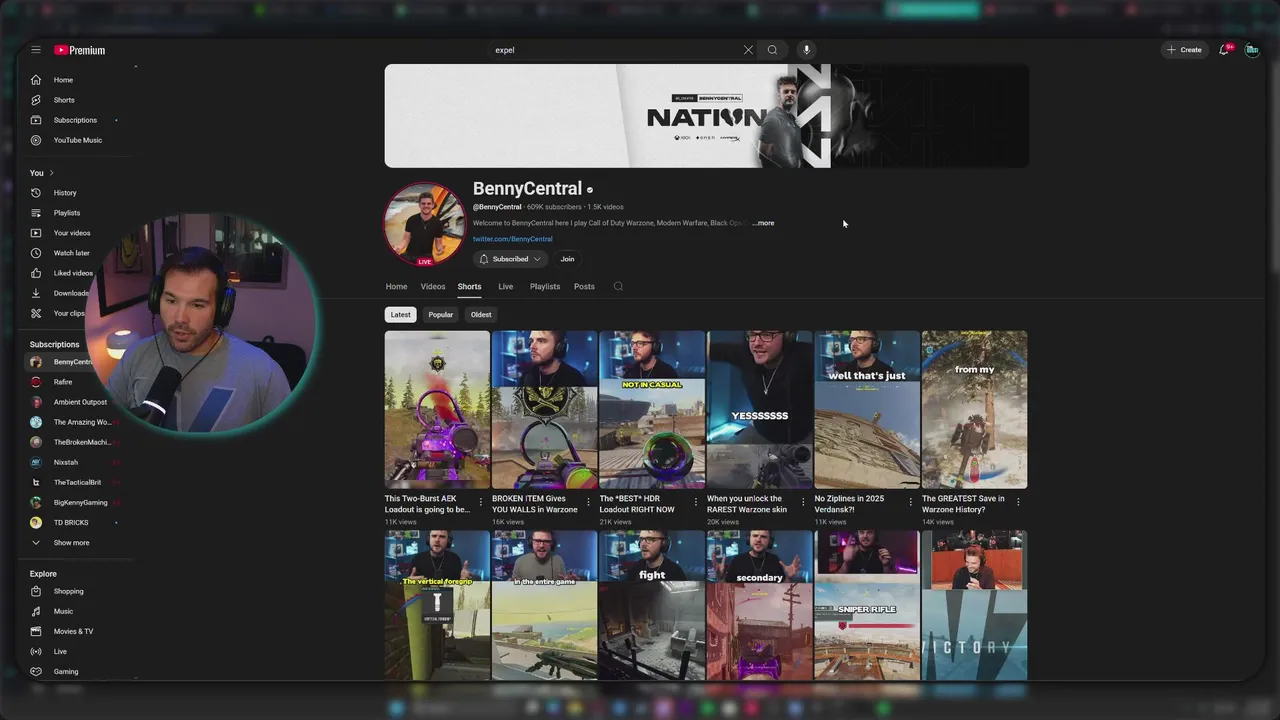
Task: Open the hamburger guide menu
Action: coord(36,50)
